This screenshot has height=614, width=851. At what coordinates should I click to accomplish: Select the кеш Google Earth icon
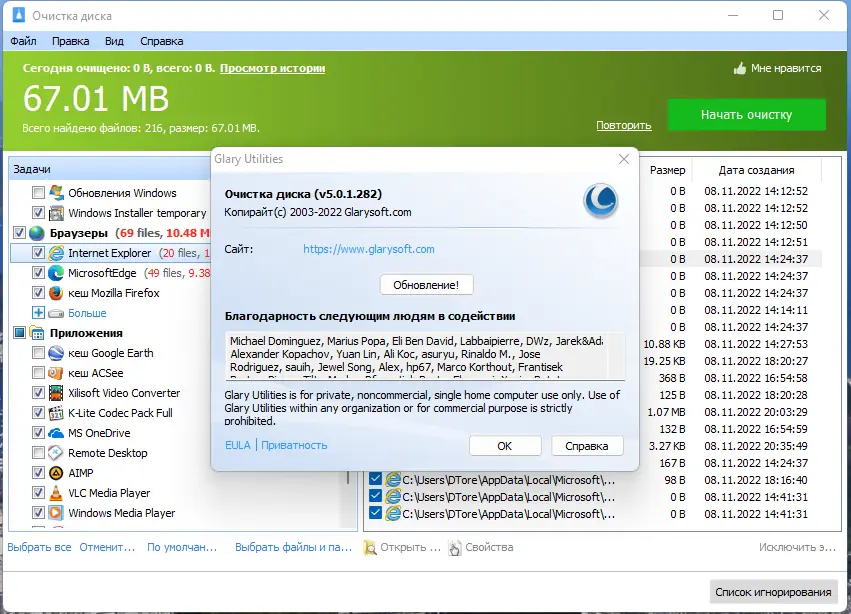54,352
